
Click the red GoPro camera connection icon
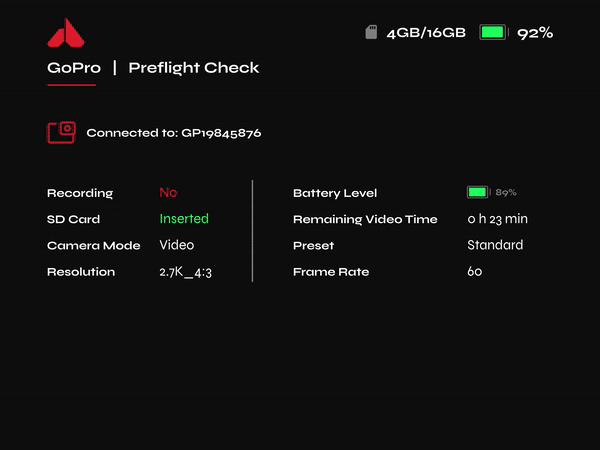click(x=61, y=132)
